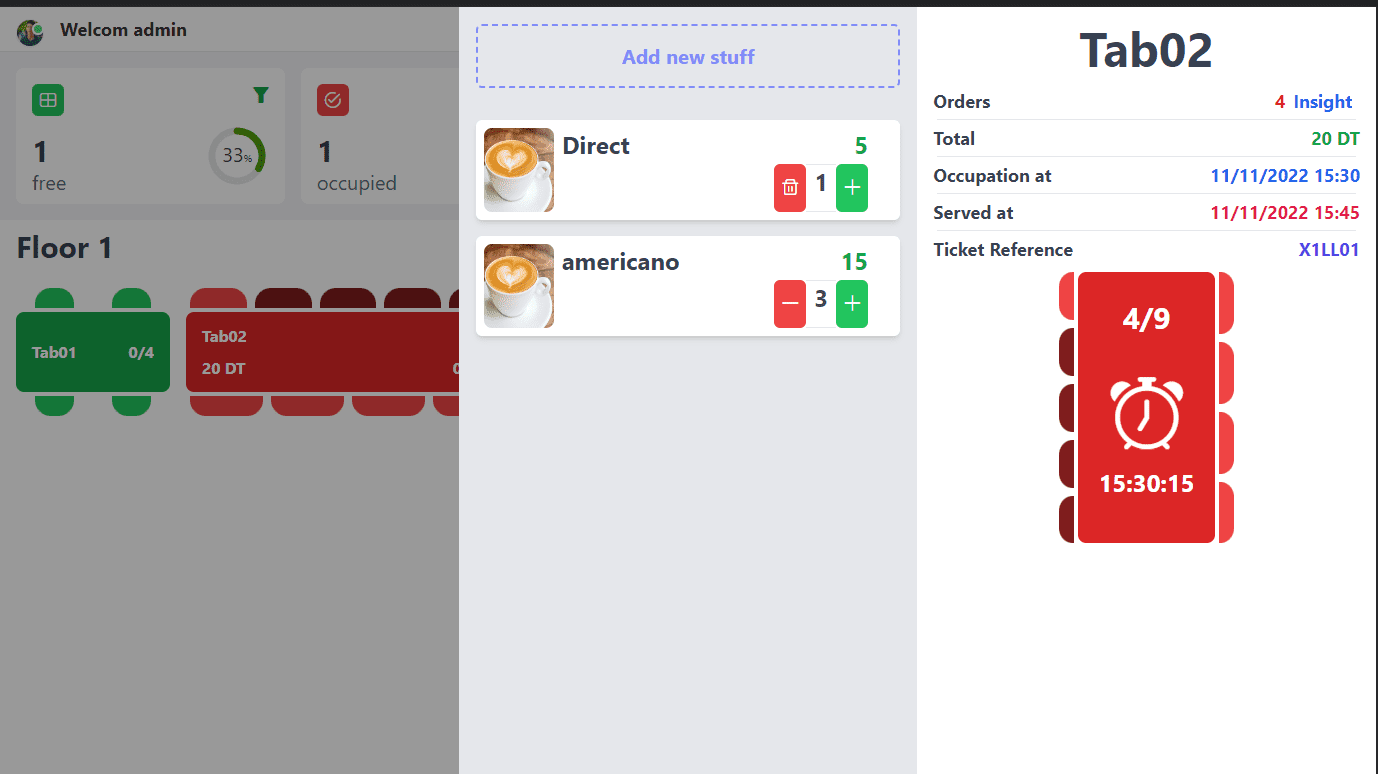Click the americano coffee thumbnail
1378x774 pixels.
click(519, 286)
